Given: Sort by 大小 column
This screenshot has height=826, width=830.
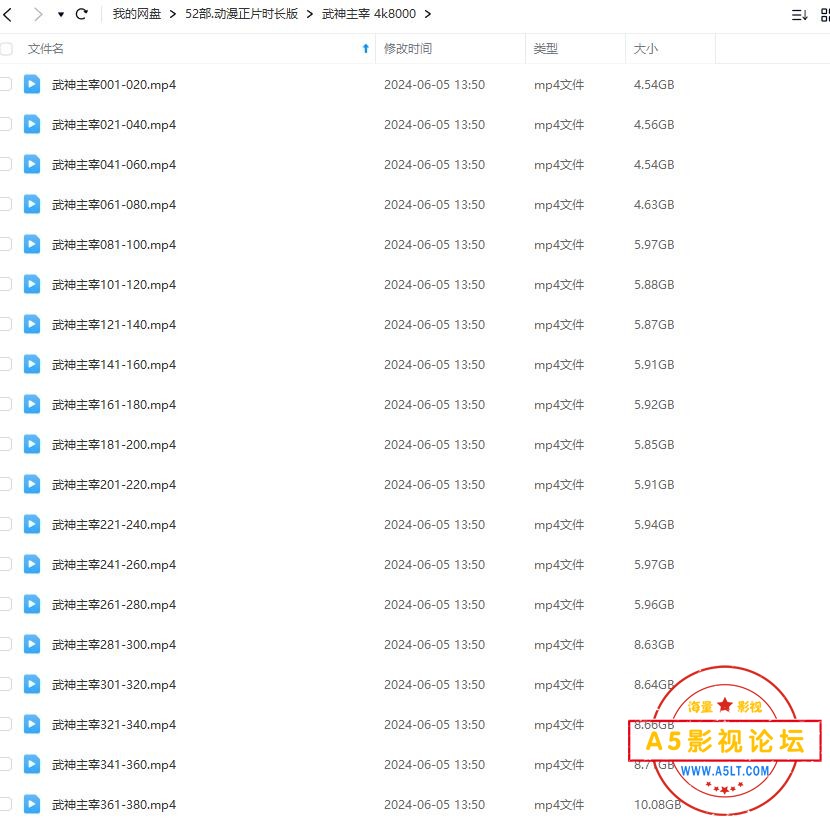Looking at the screenshot, I should pyautogui.click(x=646, y=49).
